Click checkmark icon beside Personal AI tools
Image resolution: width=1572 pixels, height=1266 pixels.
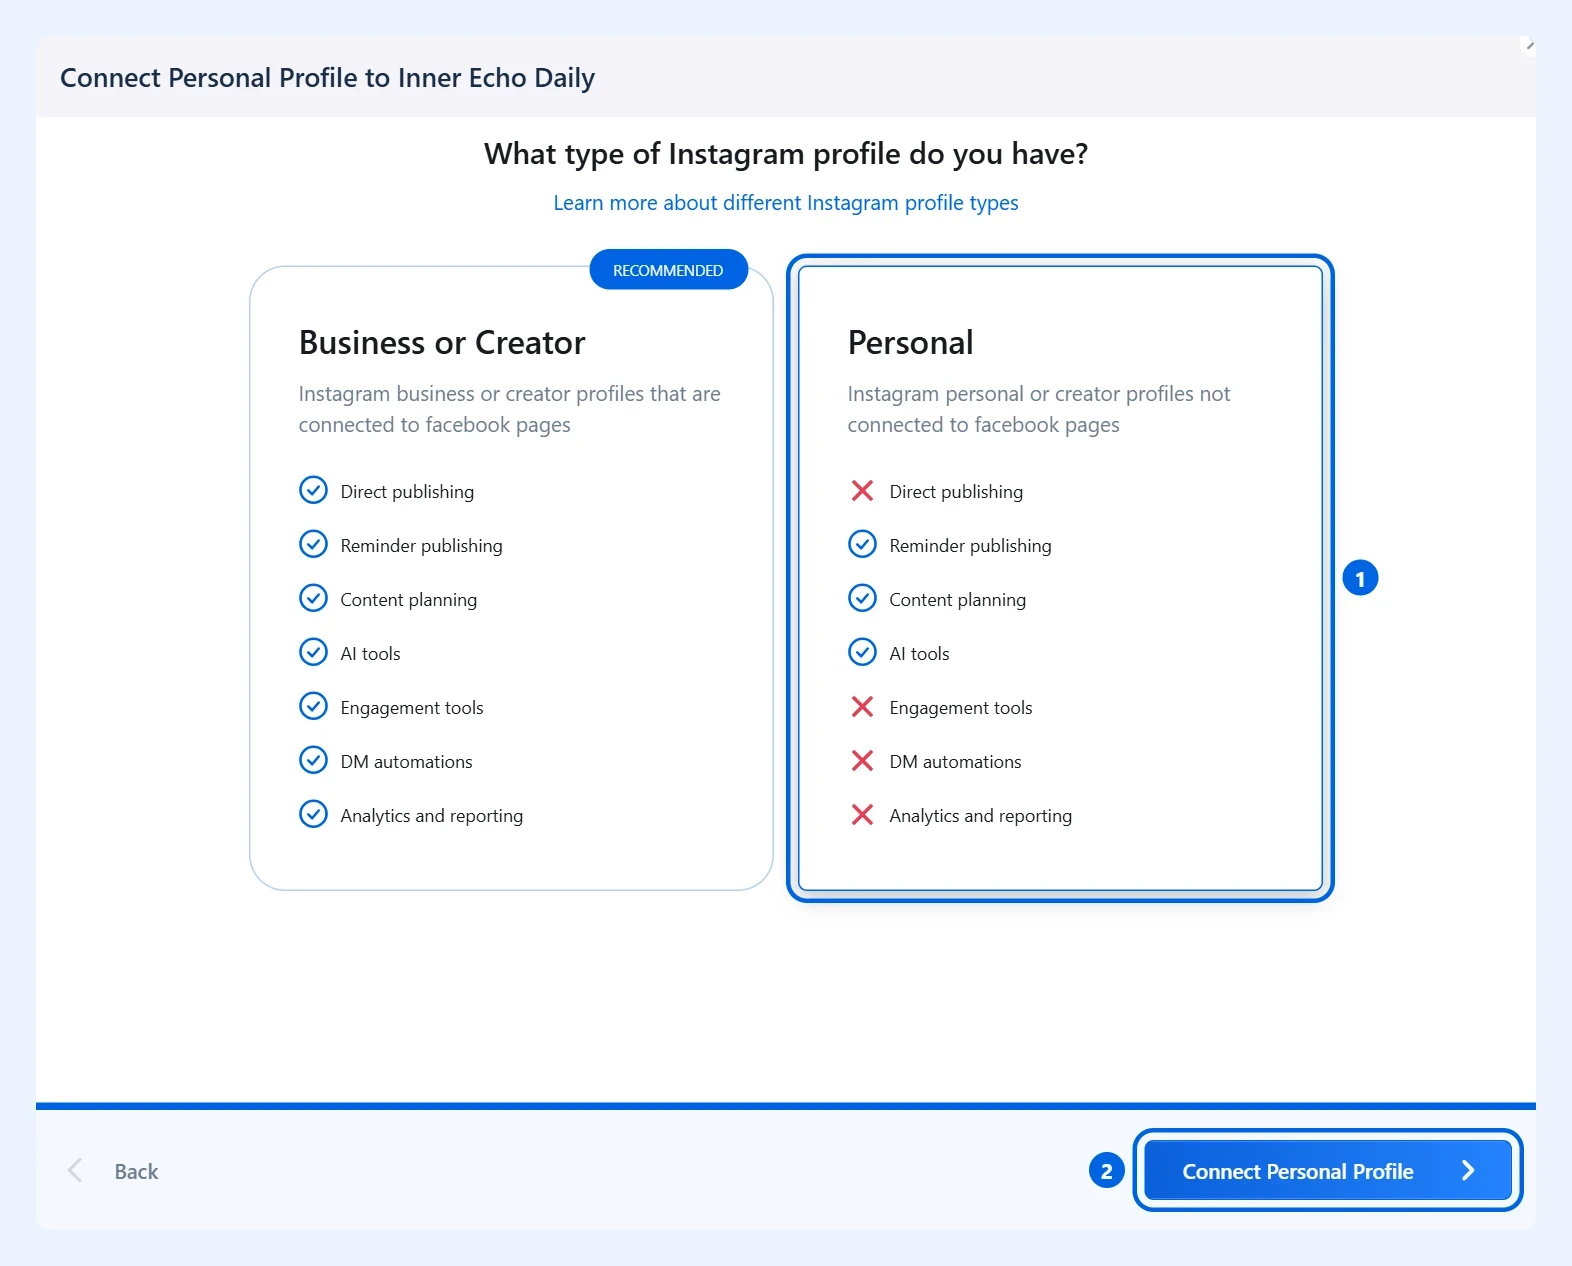(862, 653)
